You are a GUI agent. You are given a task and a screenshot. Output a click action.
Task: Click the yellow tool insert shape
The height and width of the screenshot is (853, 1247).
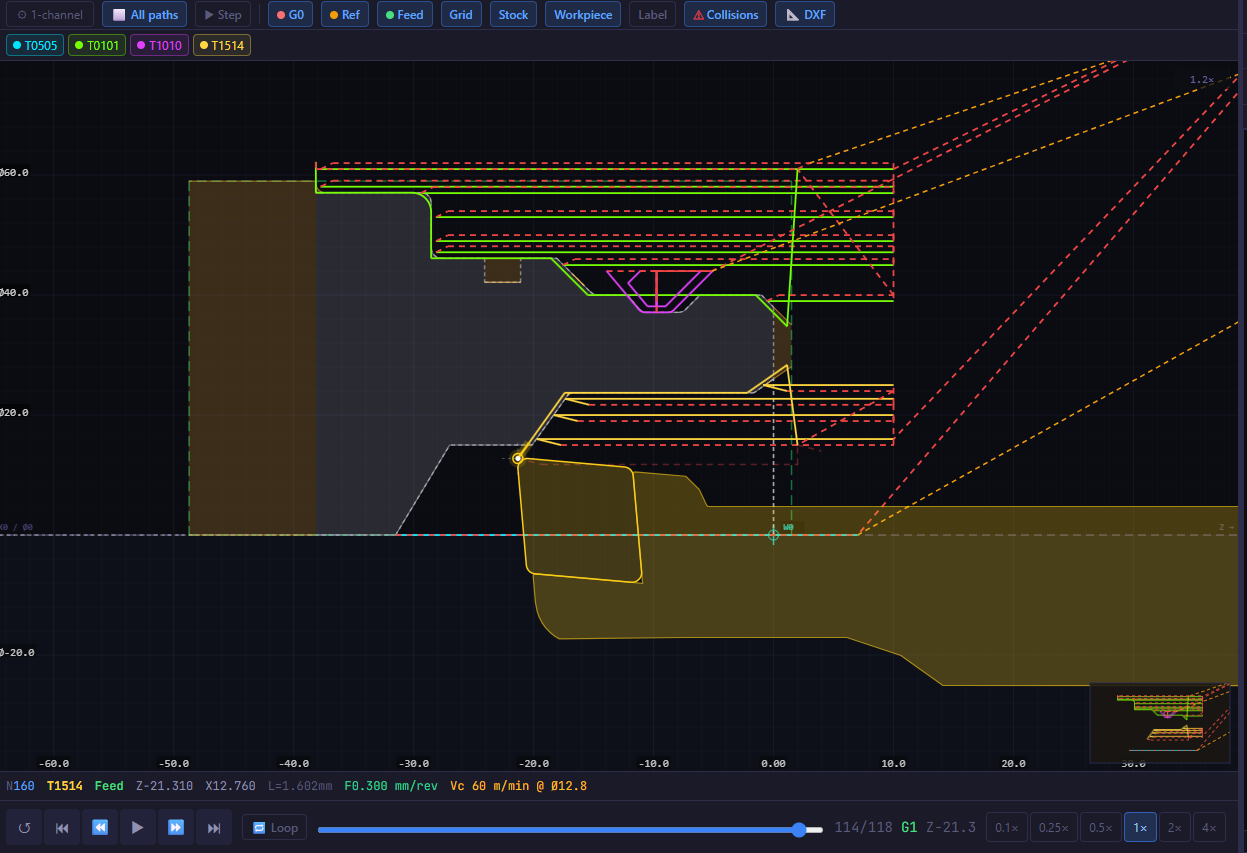coord(580,522)
